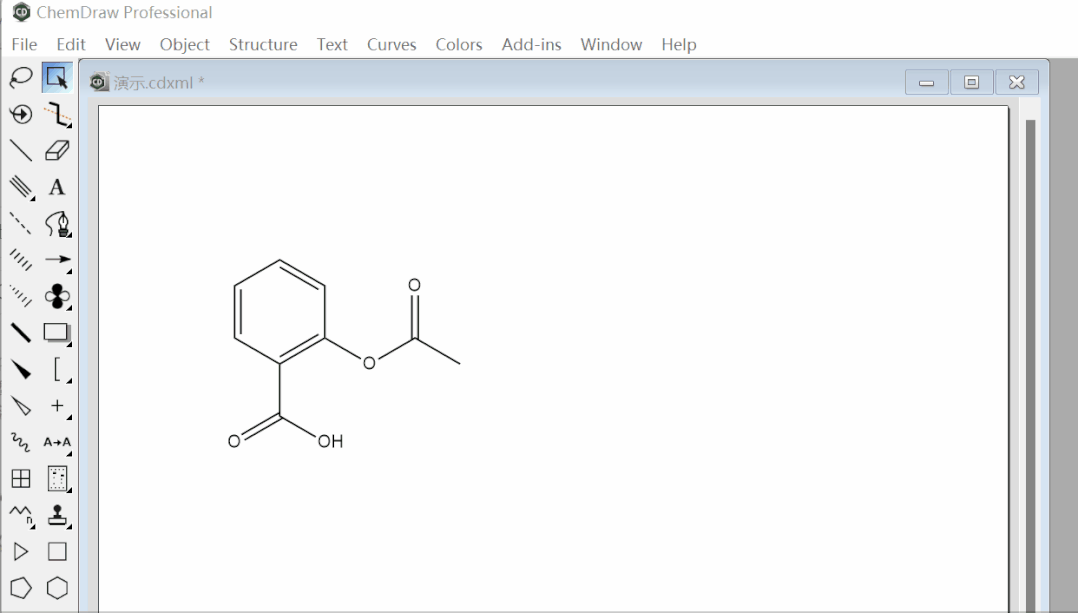
Task: Select the Multiple Bonds tool
Action: tap(21, 187)
